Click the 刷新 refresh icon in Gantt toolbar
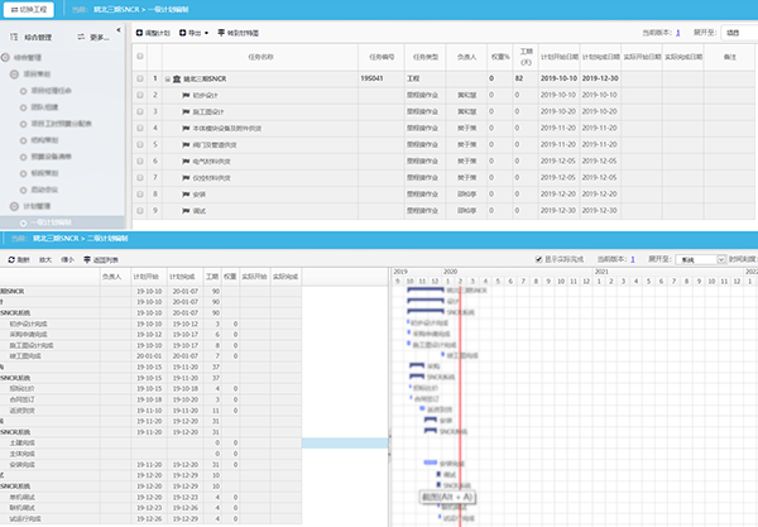 (x=11, y=259)
